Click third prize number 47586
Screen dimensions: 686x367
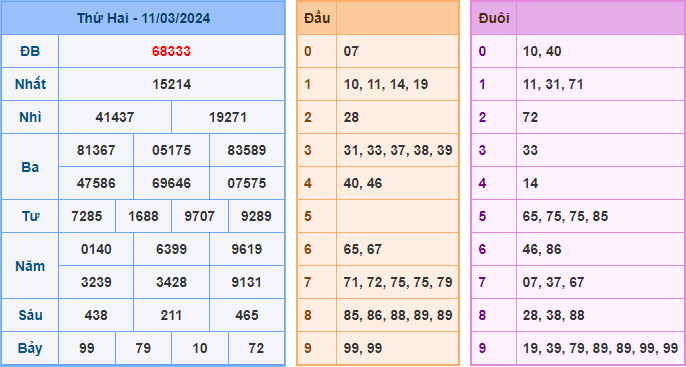point(96,183)
